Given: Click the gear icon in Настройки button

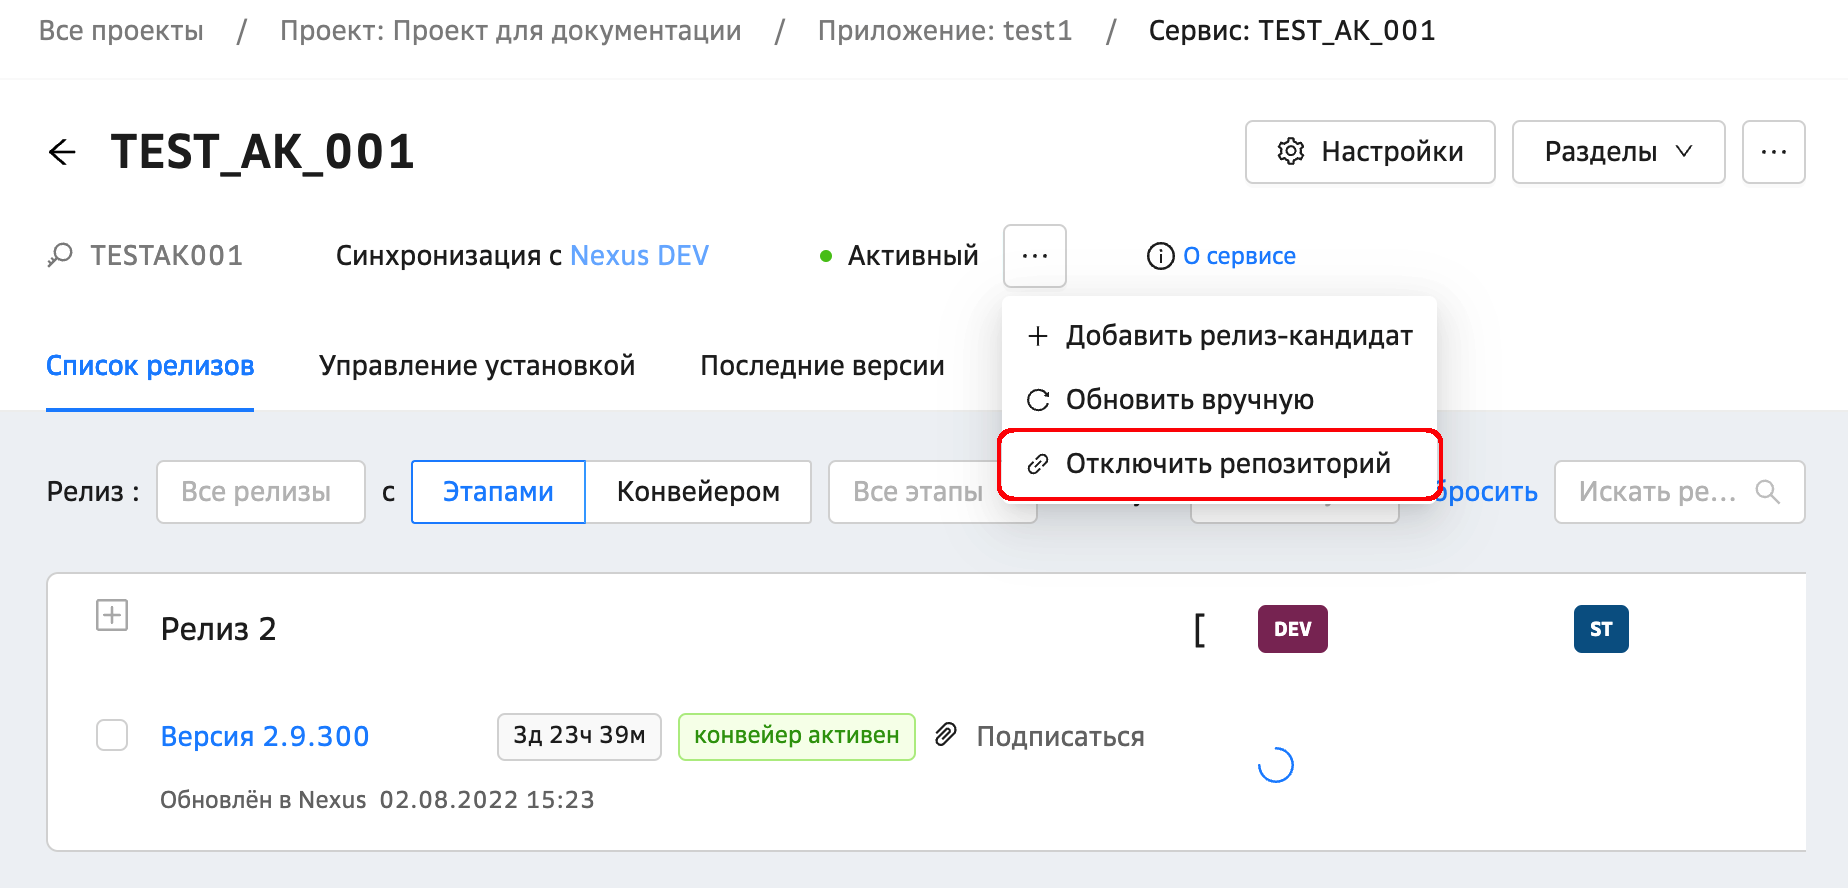Looking at the screenshot, I should click(1291, 152).
